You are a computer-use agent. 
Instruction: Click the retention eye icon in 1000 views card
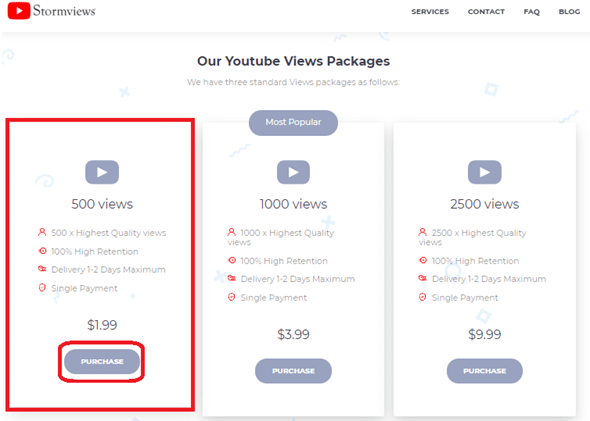point(232,260)
